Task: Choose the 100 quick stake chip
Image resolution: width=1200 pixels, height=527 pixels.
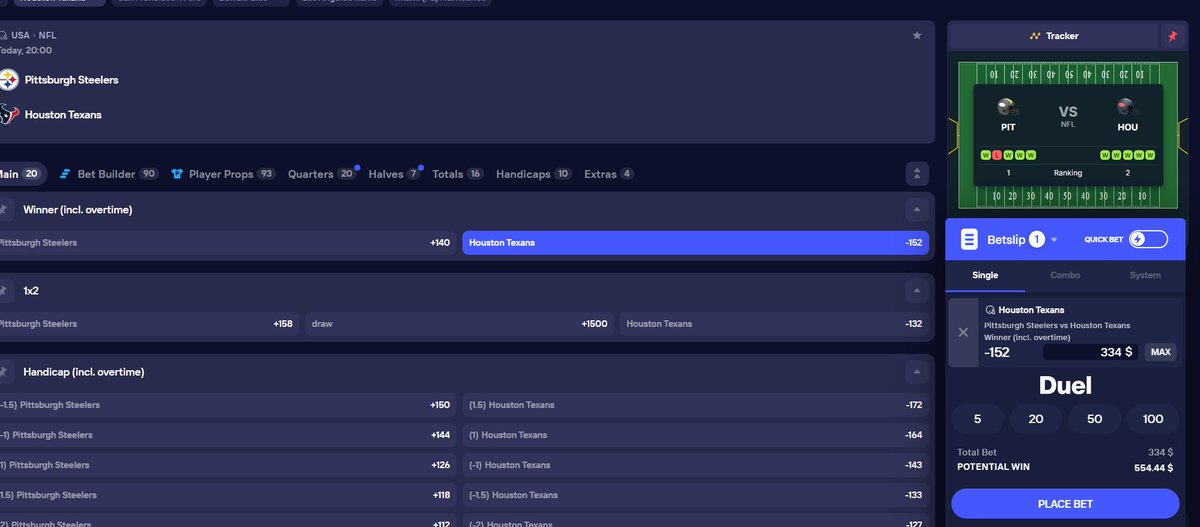Action: click(1153, 419)
